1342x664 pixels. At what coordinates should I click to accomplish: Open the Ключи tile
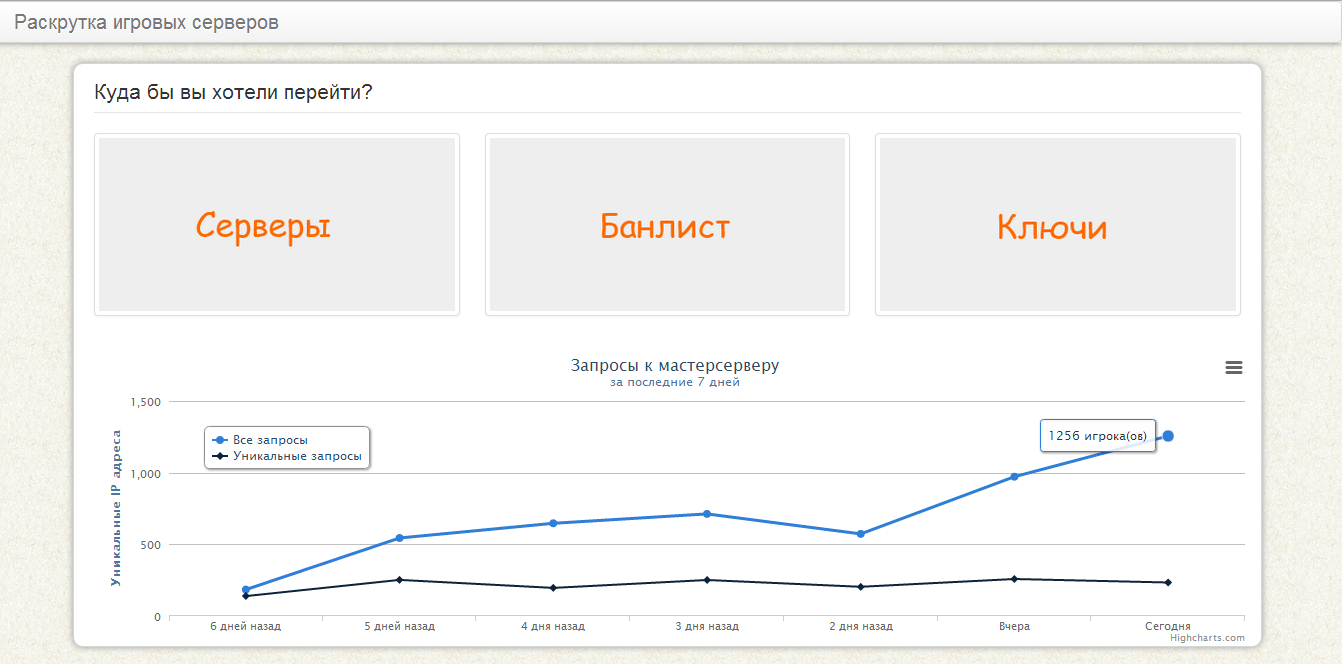coord(1058,224)
